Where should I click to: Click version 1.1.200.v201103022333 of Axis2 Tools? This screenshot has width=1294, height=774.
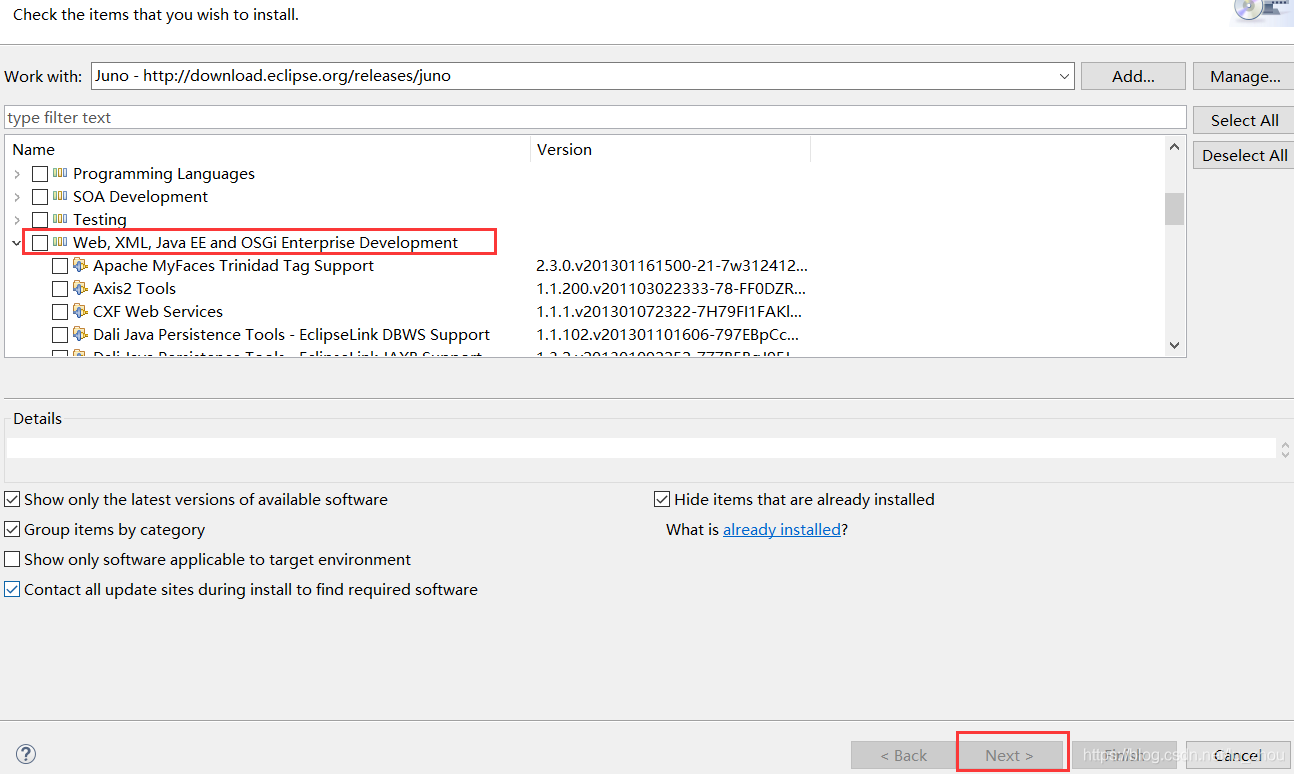click(671, 289)
